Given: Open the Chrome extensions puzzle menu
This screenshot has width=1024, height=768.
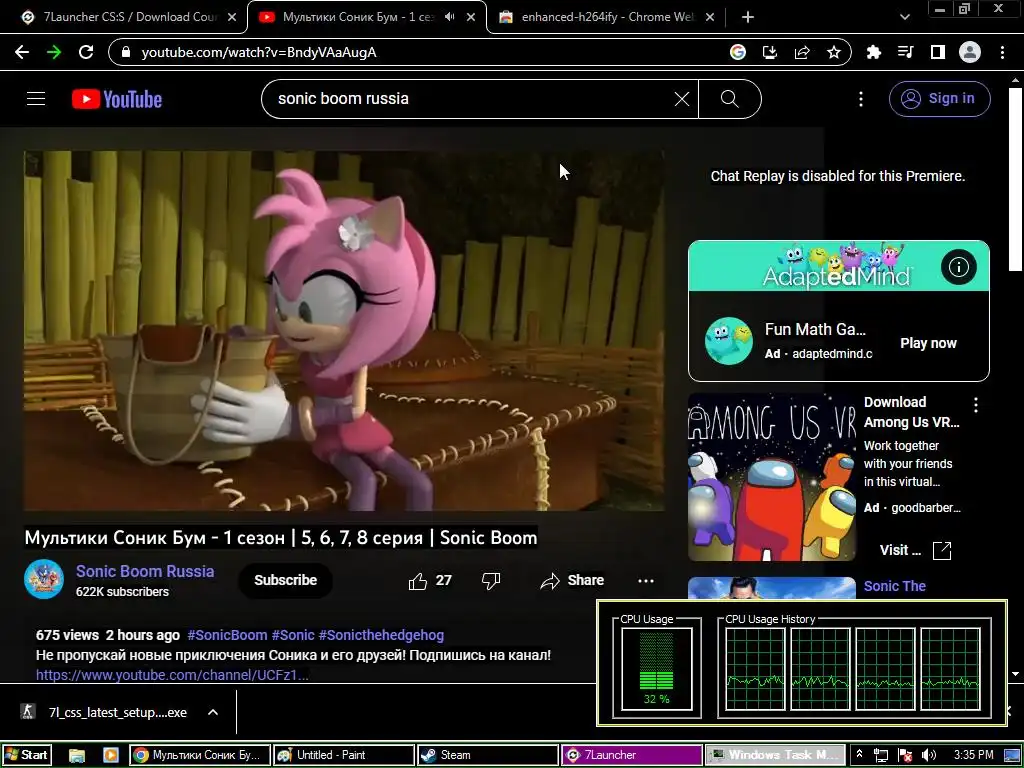Looking at the screenshot, I should click(874, 52).
